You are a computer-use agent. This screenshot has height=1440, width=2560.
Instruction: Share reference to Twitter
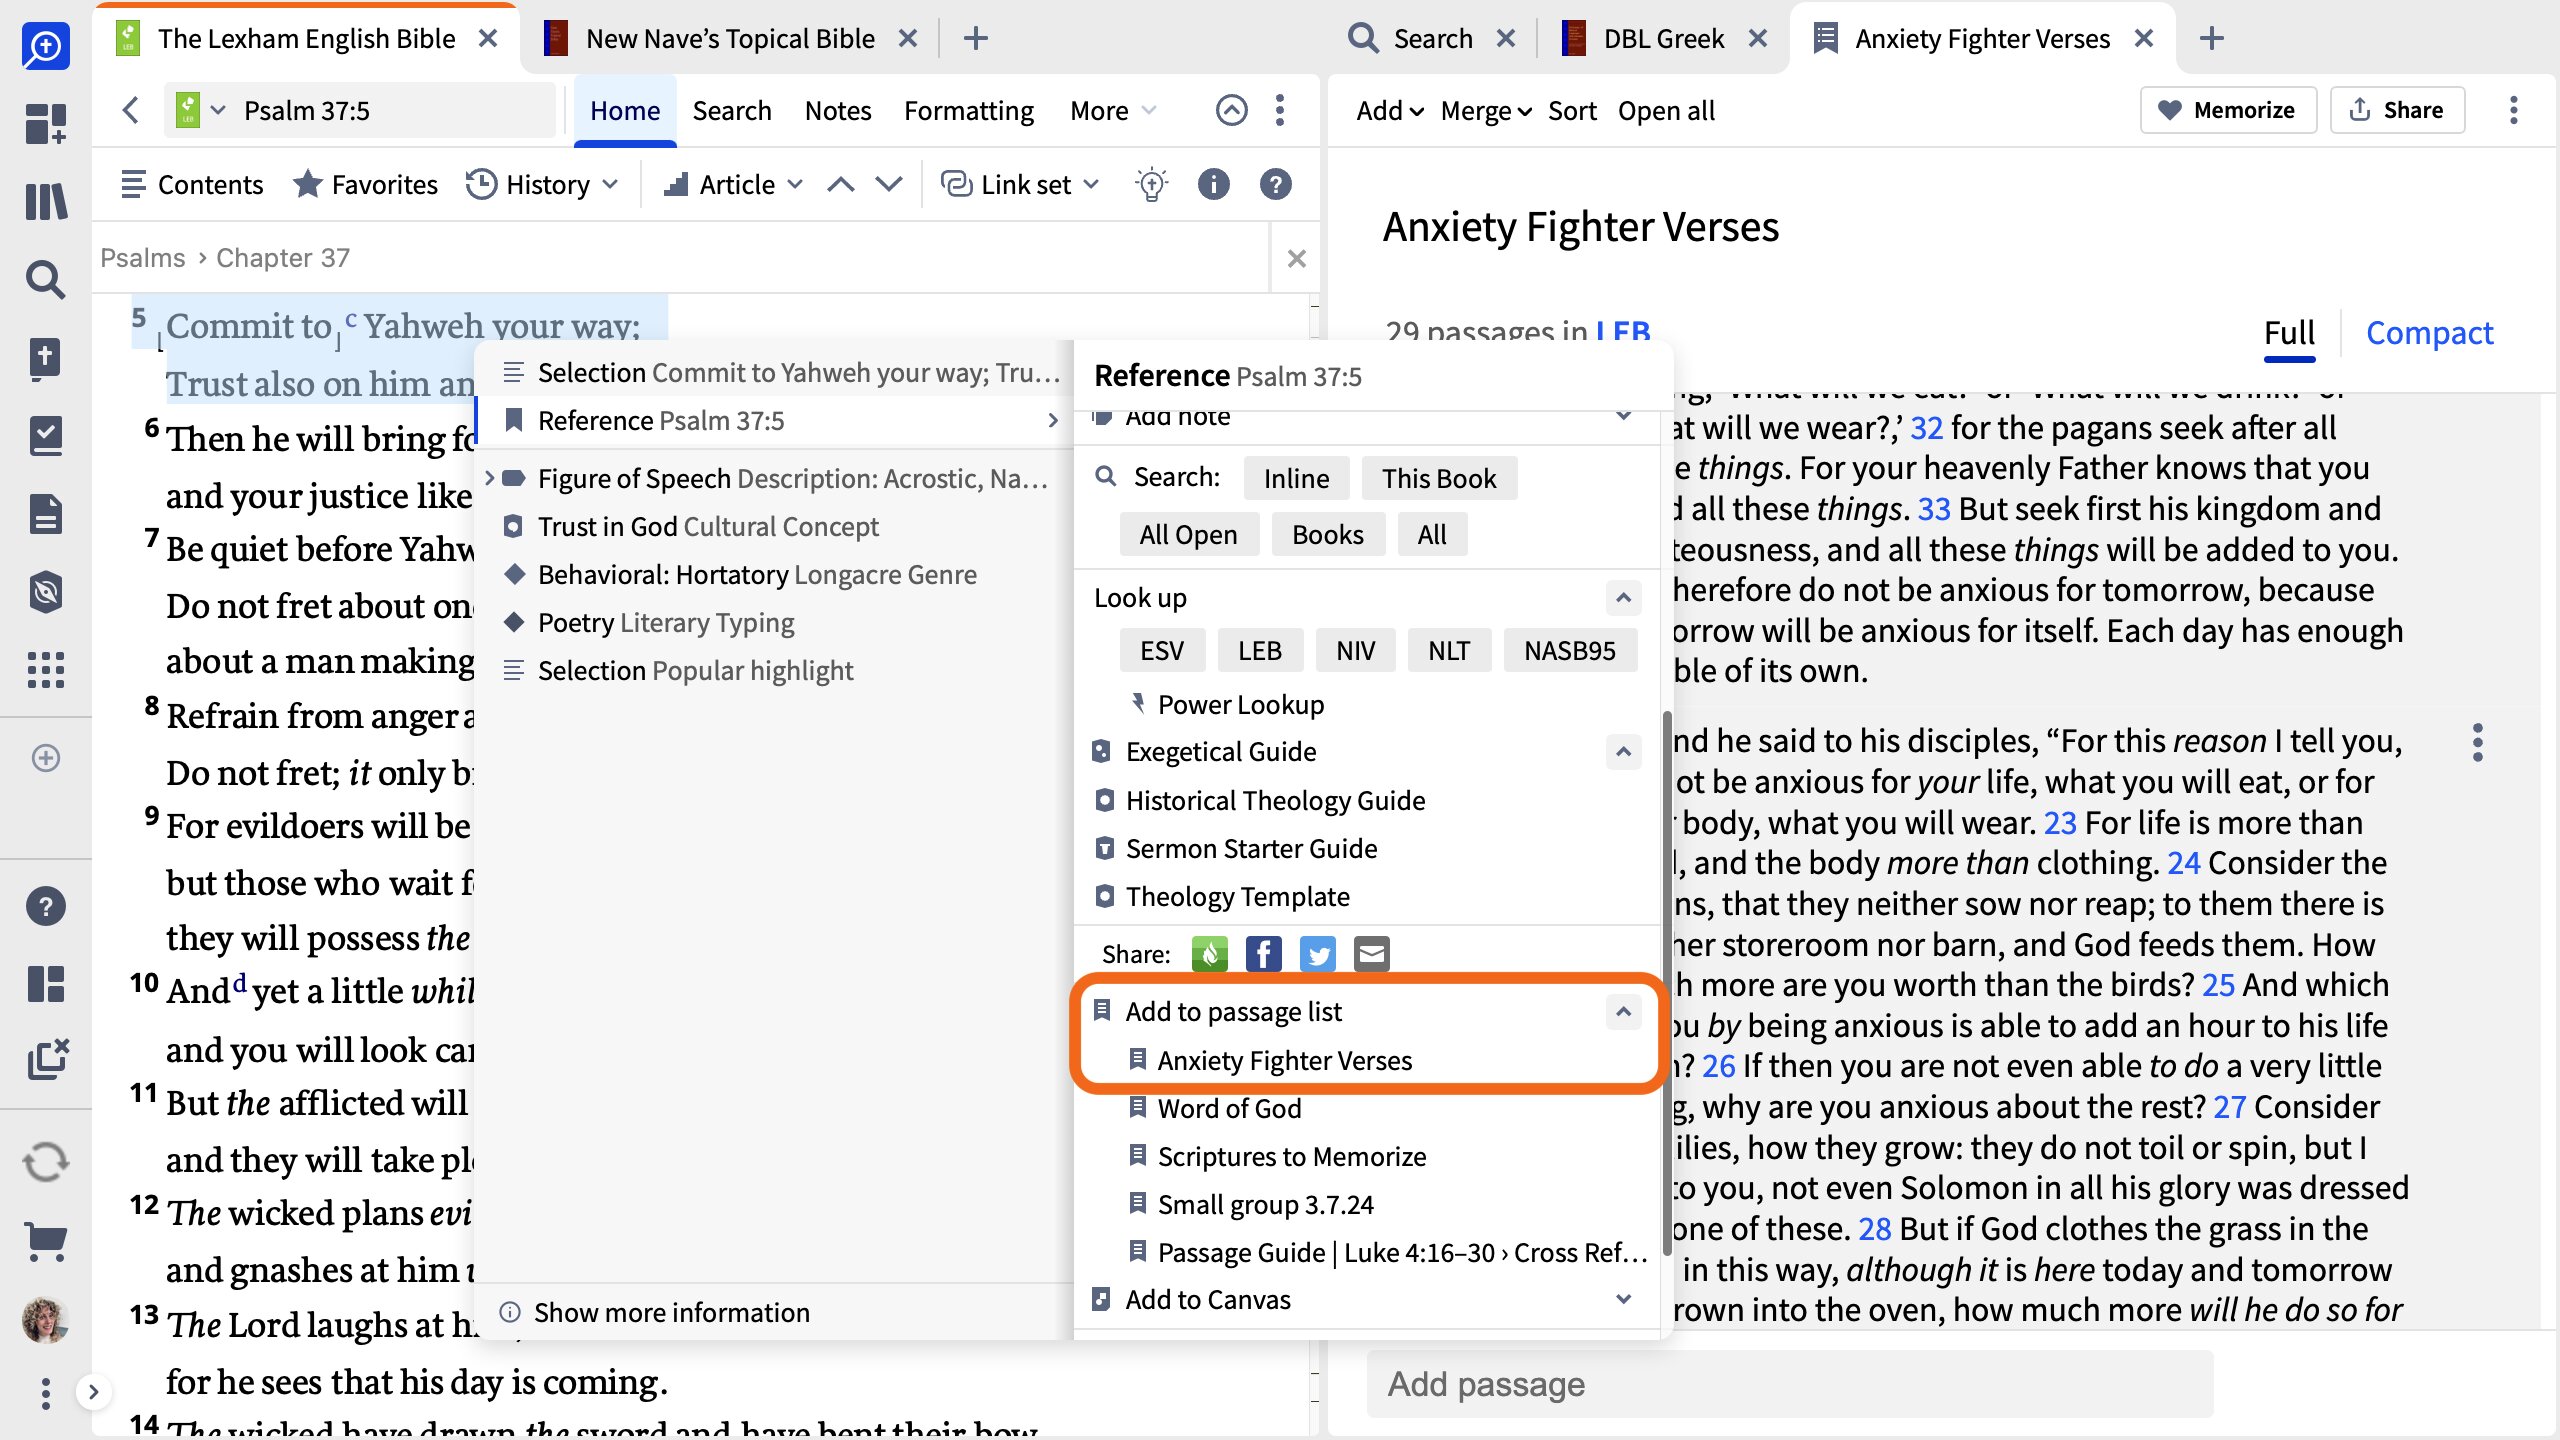tap(1318, 954)
